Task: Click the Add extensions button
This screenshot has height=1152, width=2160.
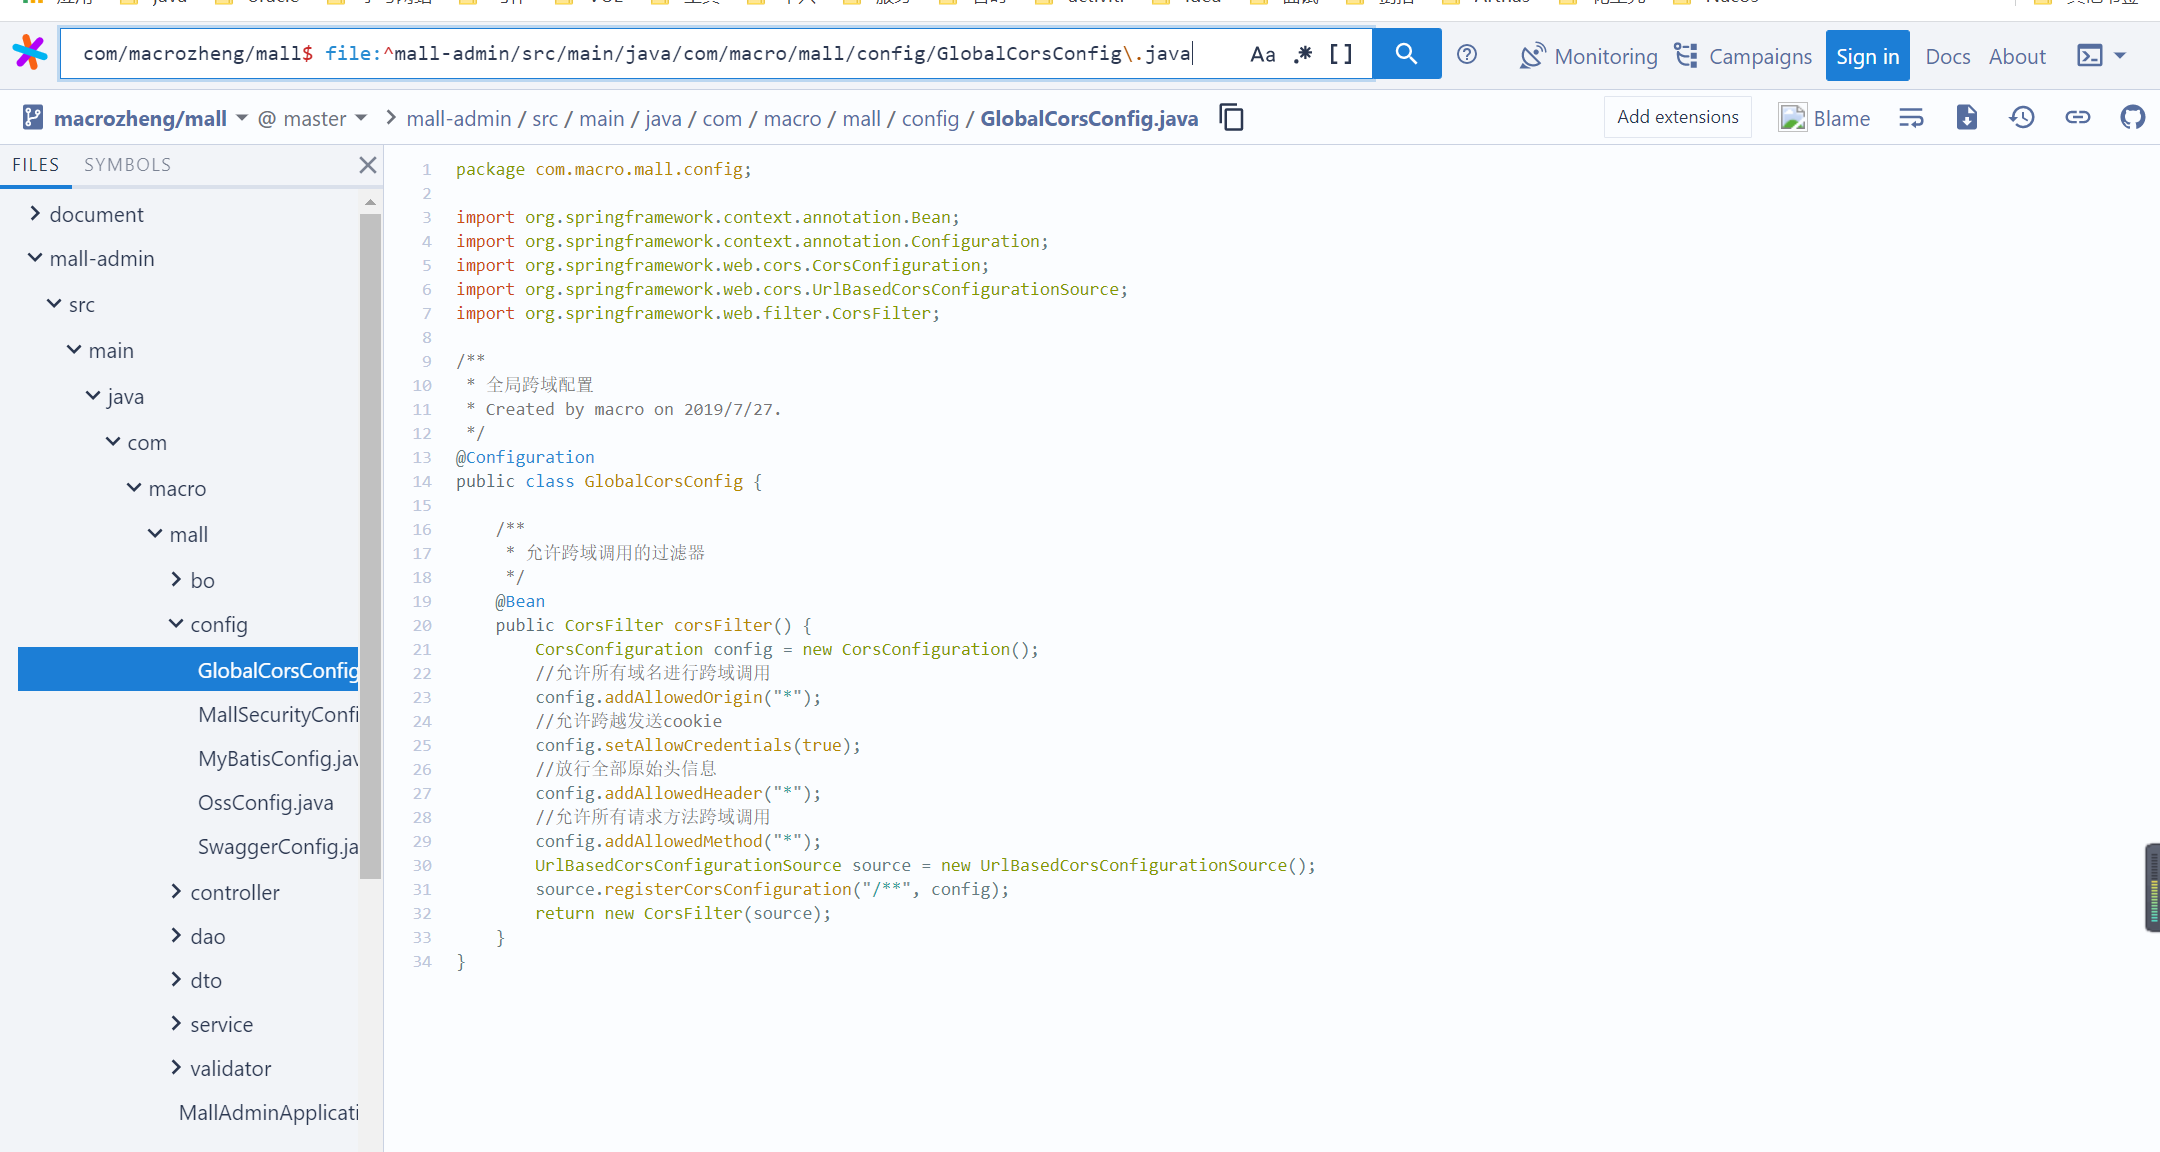Action: pyautogui.click(x=1677, y=117)
